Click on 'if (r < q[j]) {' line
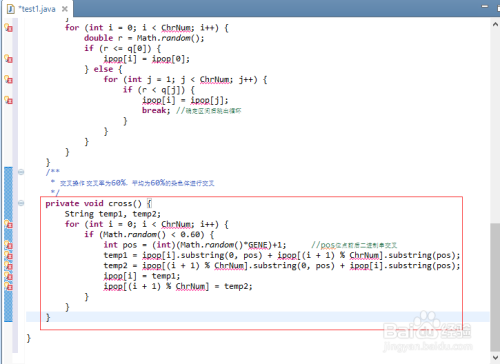This screenshot has width=500, height=364. (159, 90)
